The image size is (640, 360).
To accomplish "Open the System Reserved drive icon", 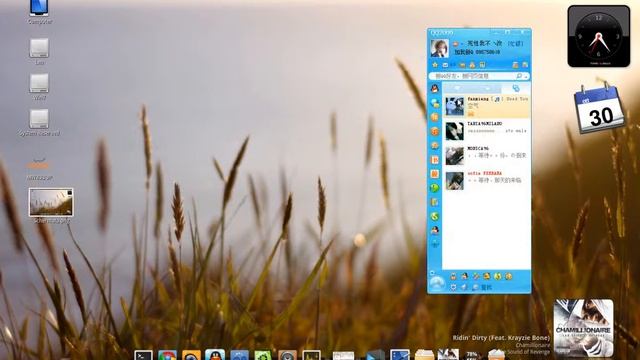I will 39,122.
